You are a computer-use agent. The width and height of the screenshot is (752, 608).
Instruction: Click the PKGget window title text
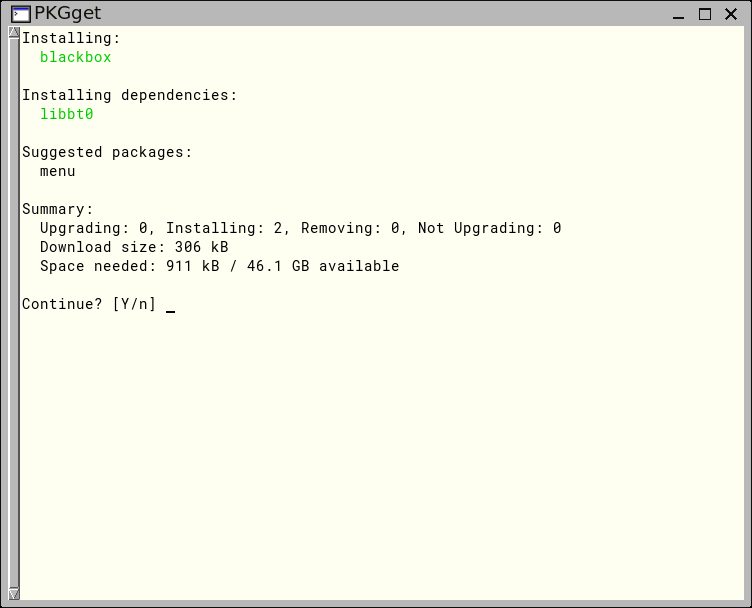[x=68, y=13]
